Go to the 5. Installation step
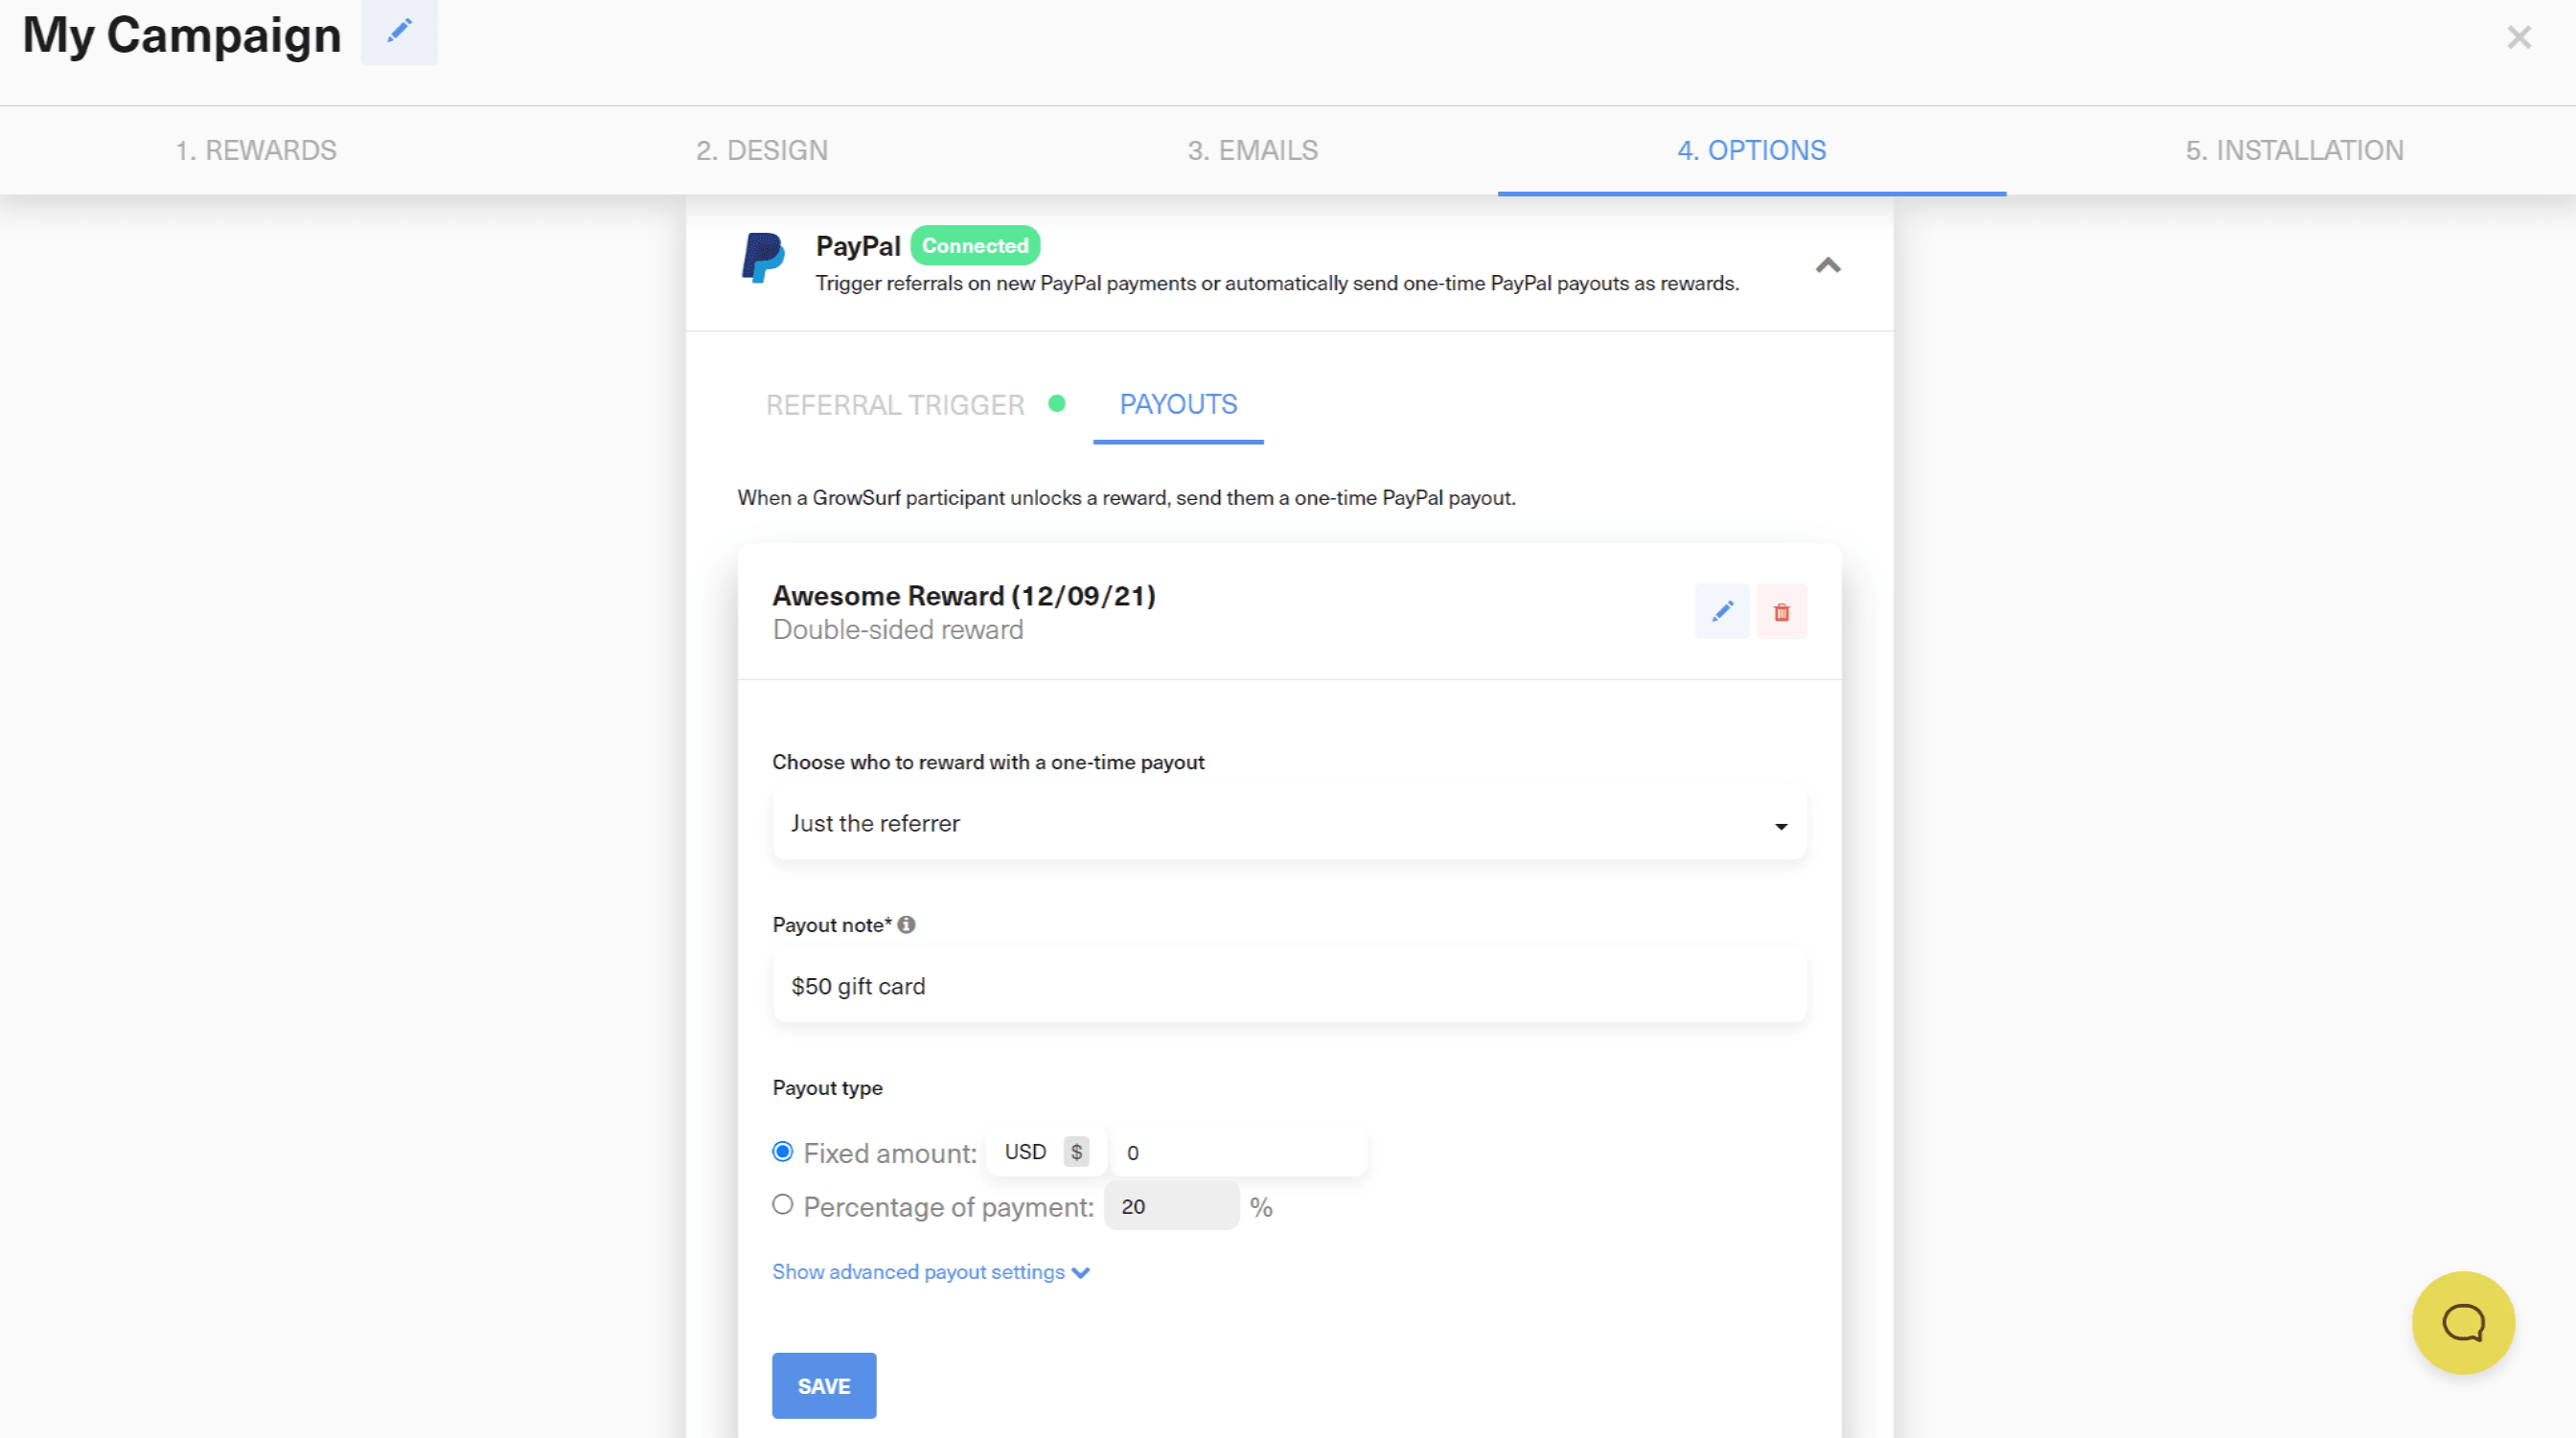Screen dimensions: 2576x1438 [2294, 150]
